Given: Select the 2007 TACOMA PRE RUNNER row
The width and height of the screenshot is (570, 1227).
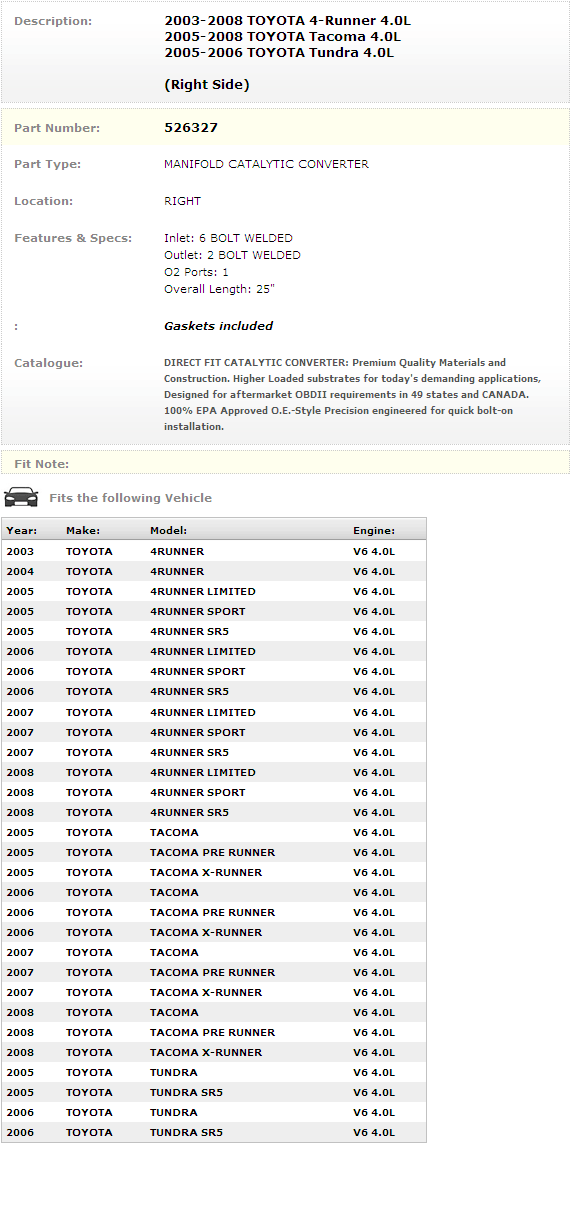Looking at the screenshot, I should (x=214, y=972).
